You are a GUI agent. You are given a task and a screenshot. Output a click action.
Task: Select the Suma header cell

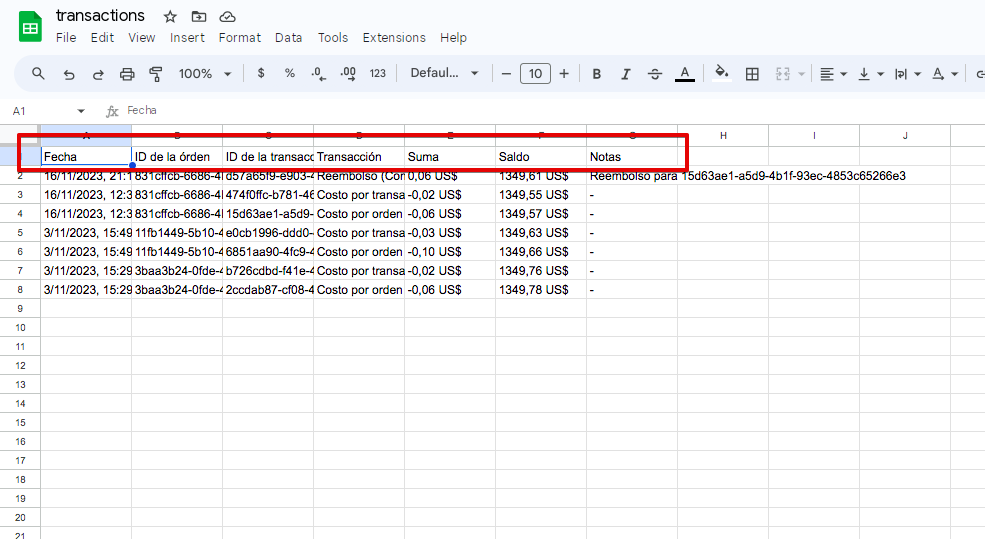click(x=450, y=156)
